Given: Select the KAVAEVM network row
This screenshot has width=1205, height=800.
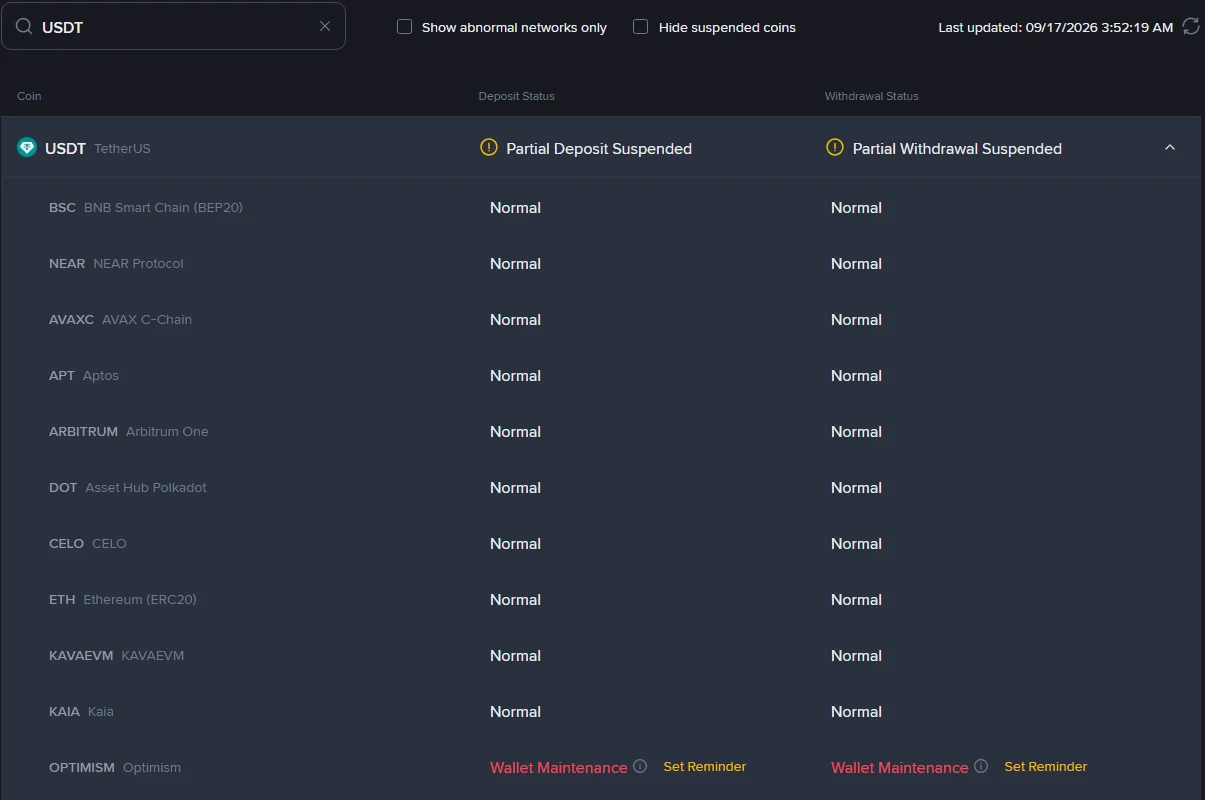Looking at the screenshot, I should [x=602, y=656].
